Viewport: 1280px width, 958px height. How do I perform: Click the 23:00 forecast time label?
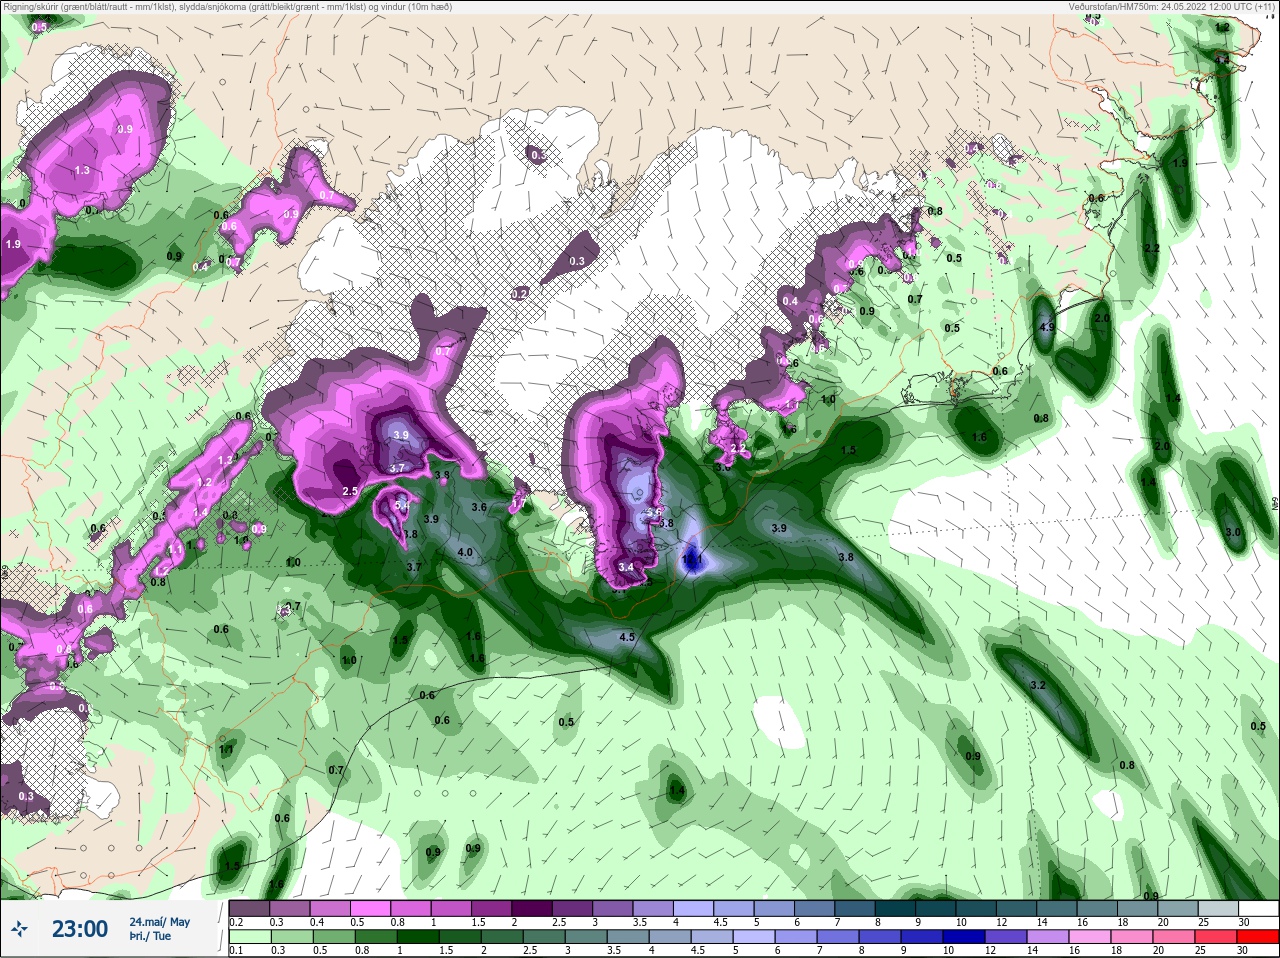click(80, 929)
